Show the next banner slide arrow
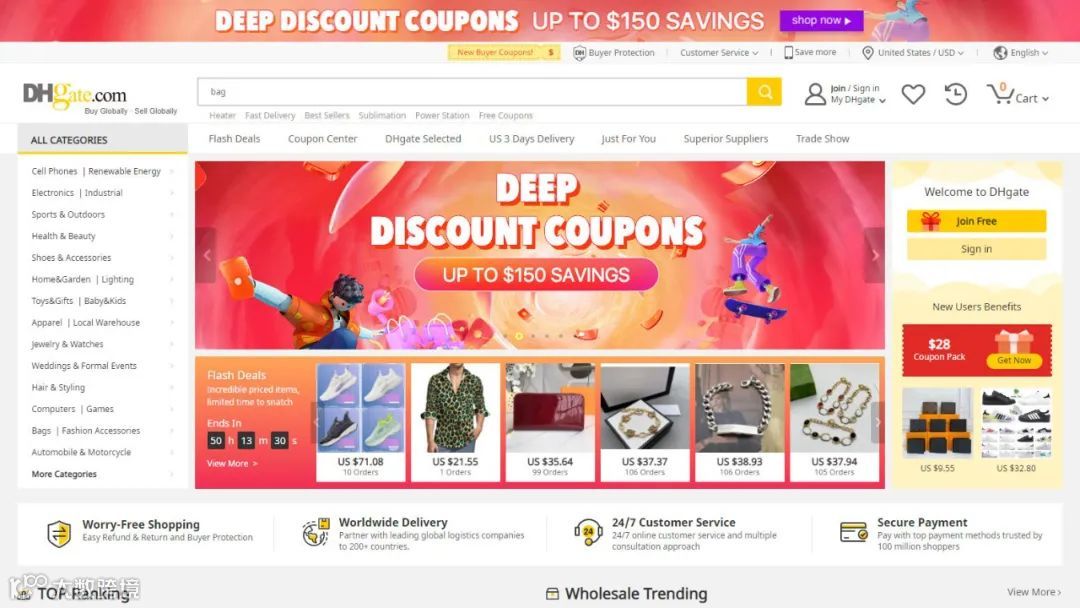 pos(875,255)
